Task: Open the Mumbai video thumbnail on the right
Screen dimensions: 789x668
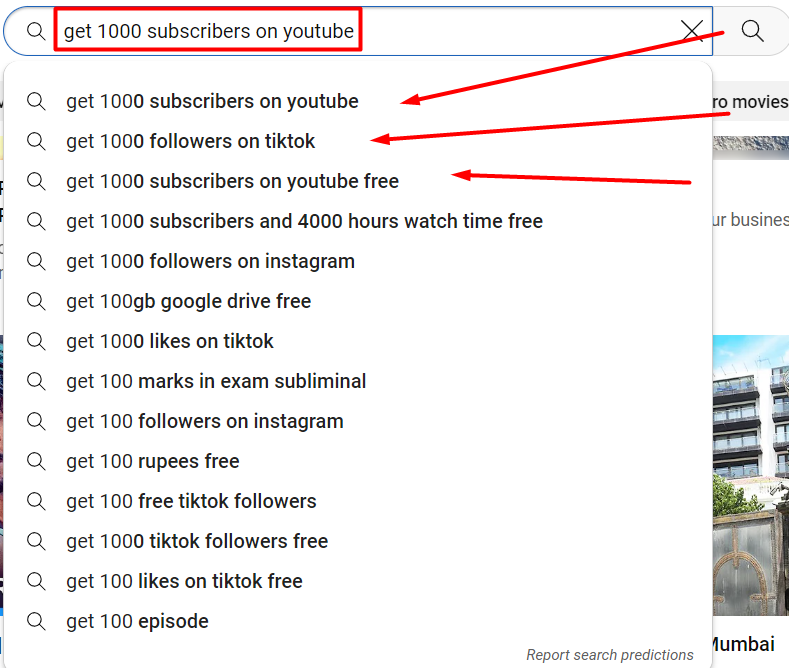Action: tap(751, 475)
